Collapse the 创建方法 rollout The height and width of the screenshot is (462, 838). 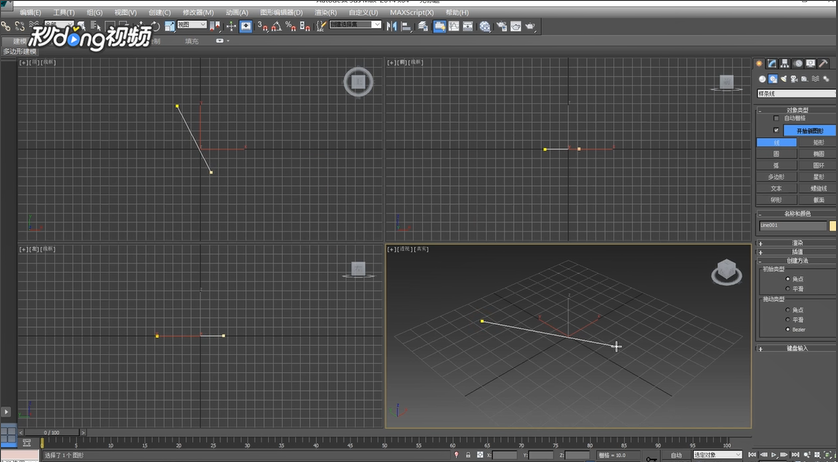click(796, 260)
